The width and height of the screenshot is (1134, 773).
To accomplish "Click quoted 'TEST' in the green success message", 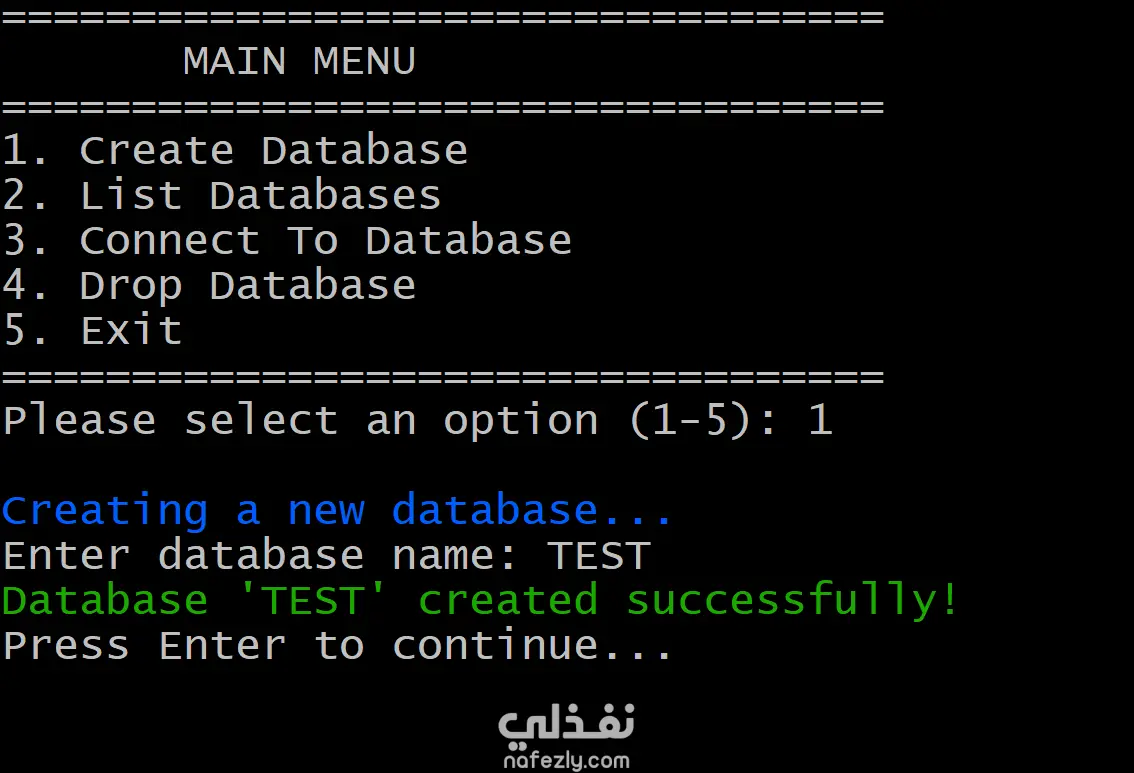I will (x=312, y=600).
